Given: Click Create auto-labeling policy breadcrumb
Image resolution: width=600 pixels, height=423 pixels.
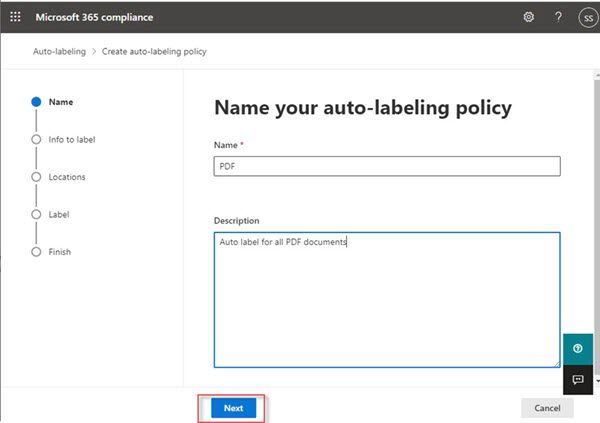Looking at the screenshot, I should [154, 51].
